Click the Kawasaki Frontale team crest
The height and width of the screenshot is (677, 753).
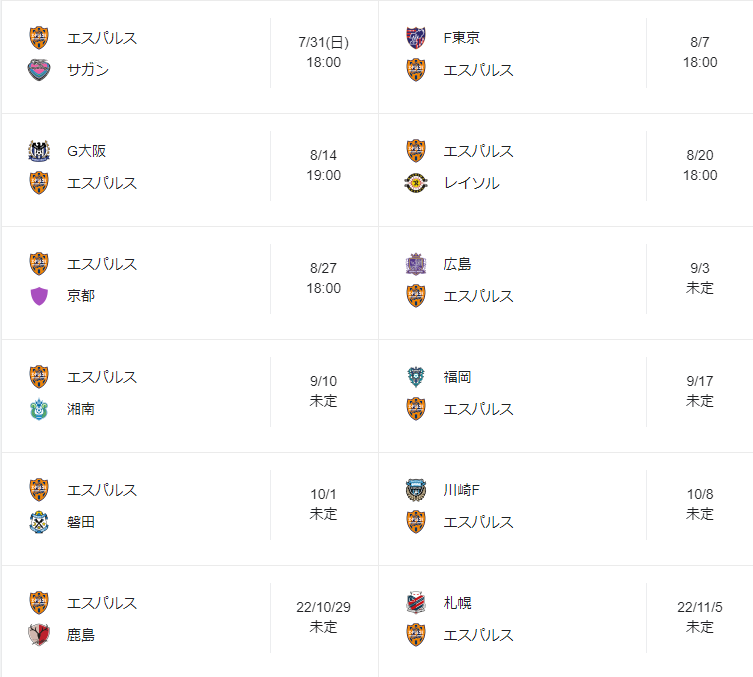(416, 490)
